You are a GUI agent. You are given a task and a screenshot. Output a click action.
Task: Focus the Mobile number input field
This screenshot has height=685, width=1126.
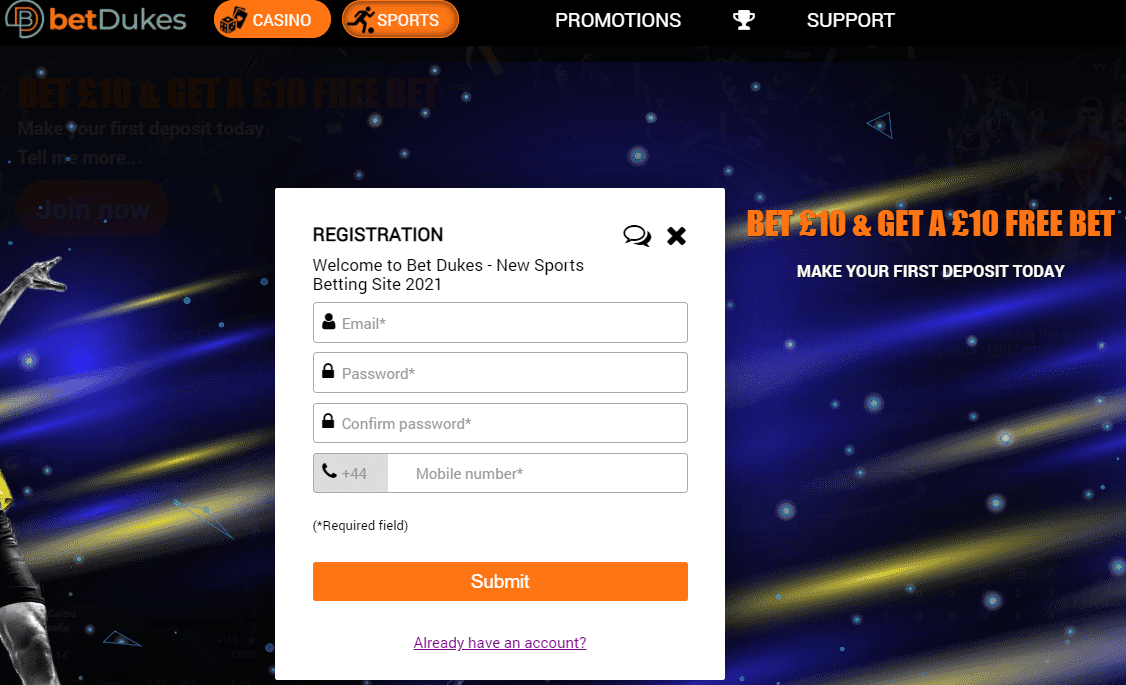coord(537,473)
